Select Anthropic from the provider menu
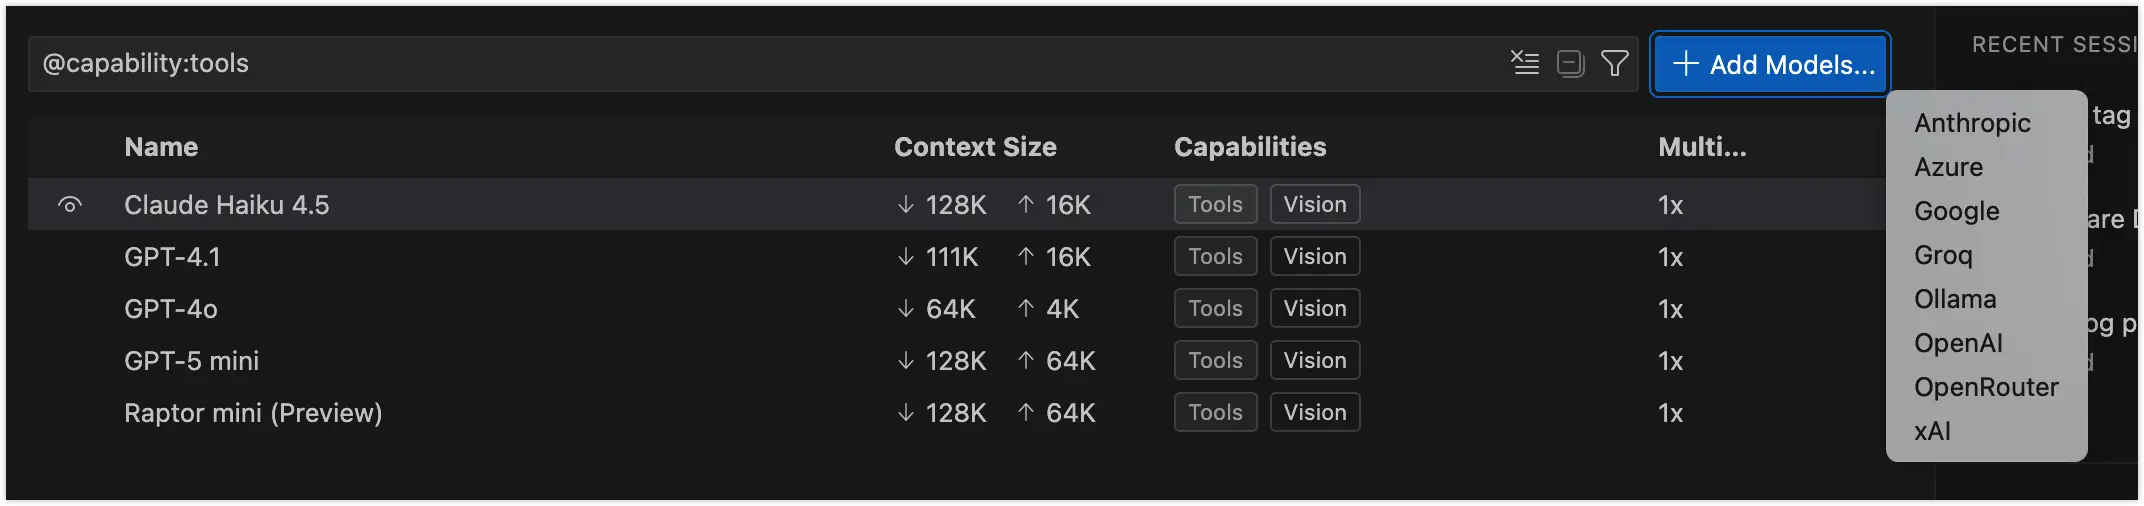 tap(1972, 123)
